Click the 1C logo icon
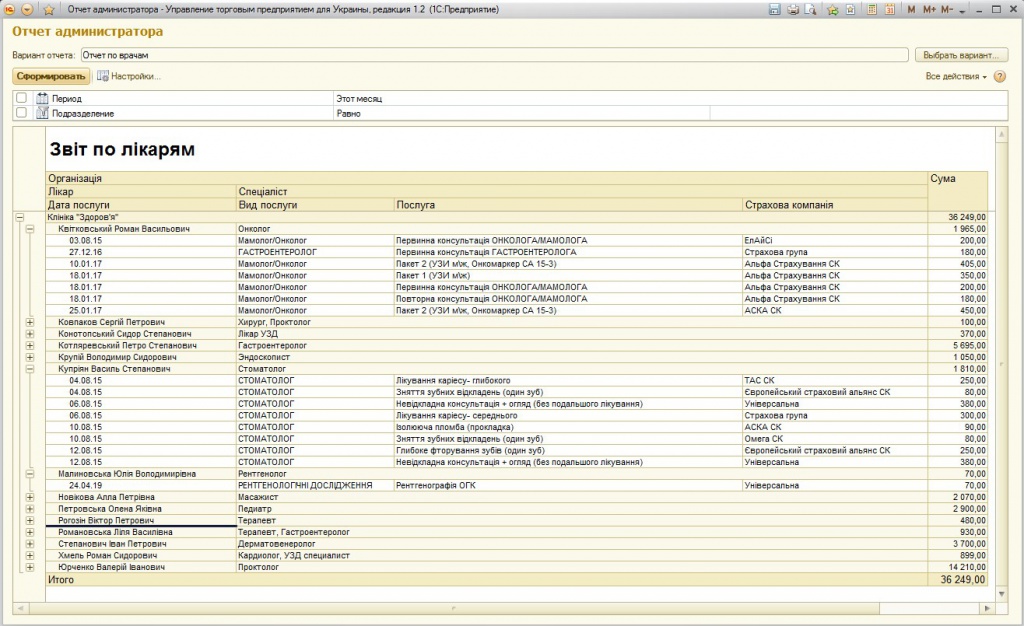This screenshot has height=626, width=1024. coord(9,10)
